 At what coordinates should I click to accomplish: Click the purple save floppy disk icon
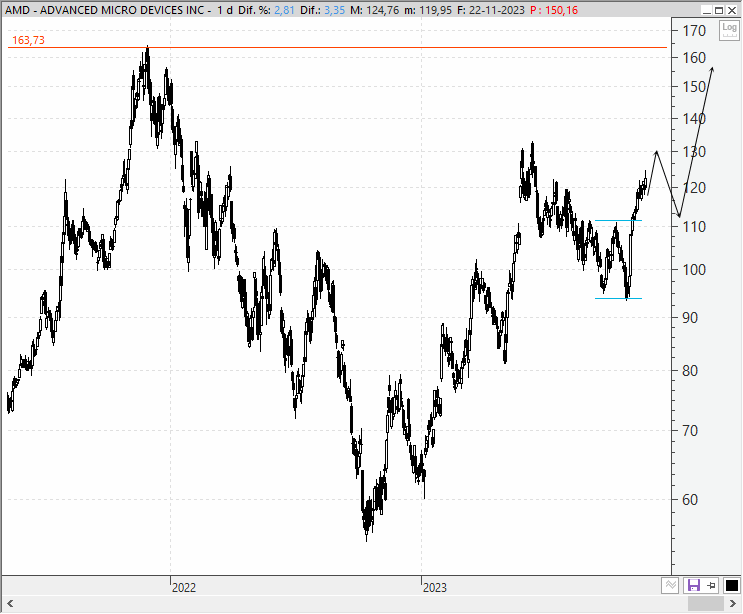[x=693, y=586]
